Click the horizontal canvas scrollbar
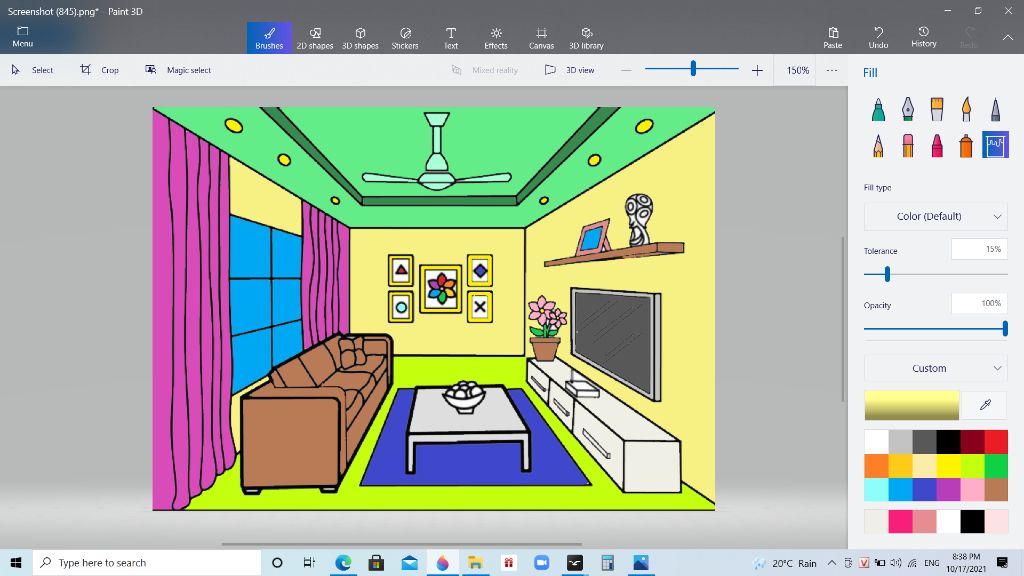 [x=402, y=543]
